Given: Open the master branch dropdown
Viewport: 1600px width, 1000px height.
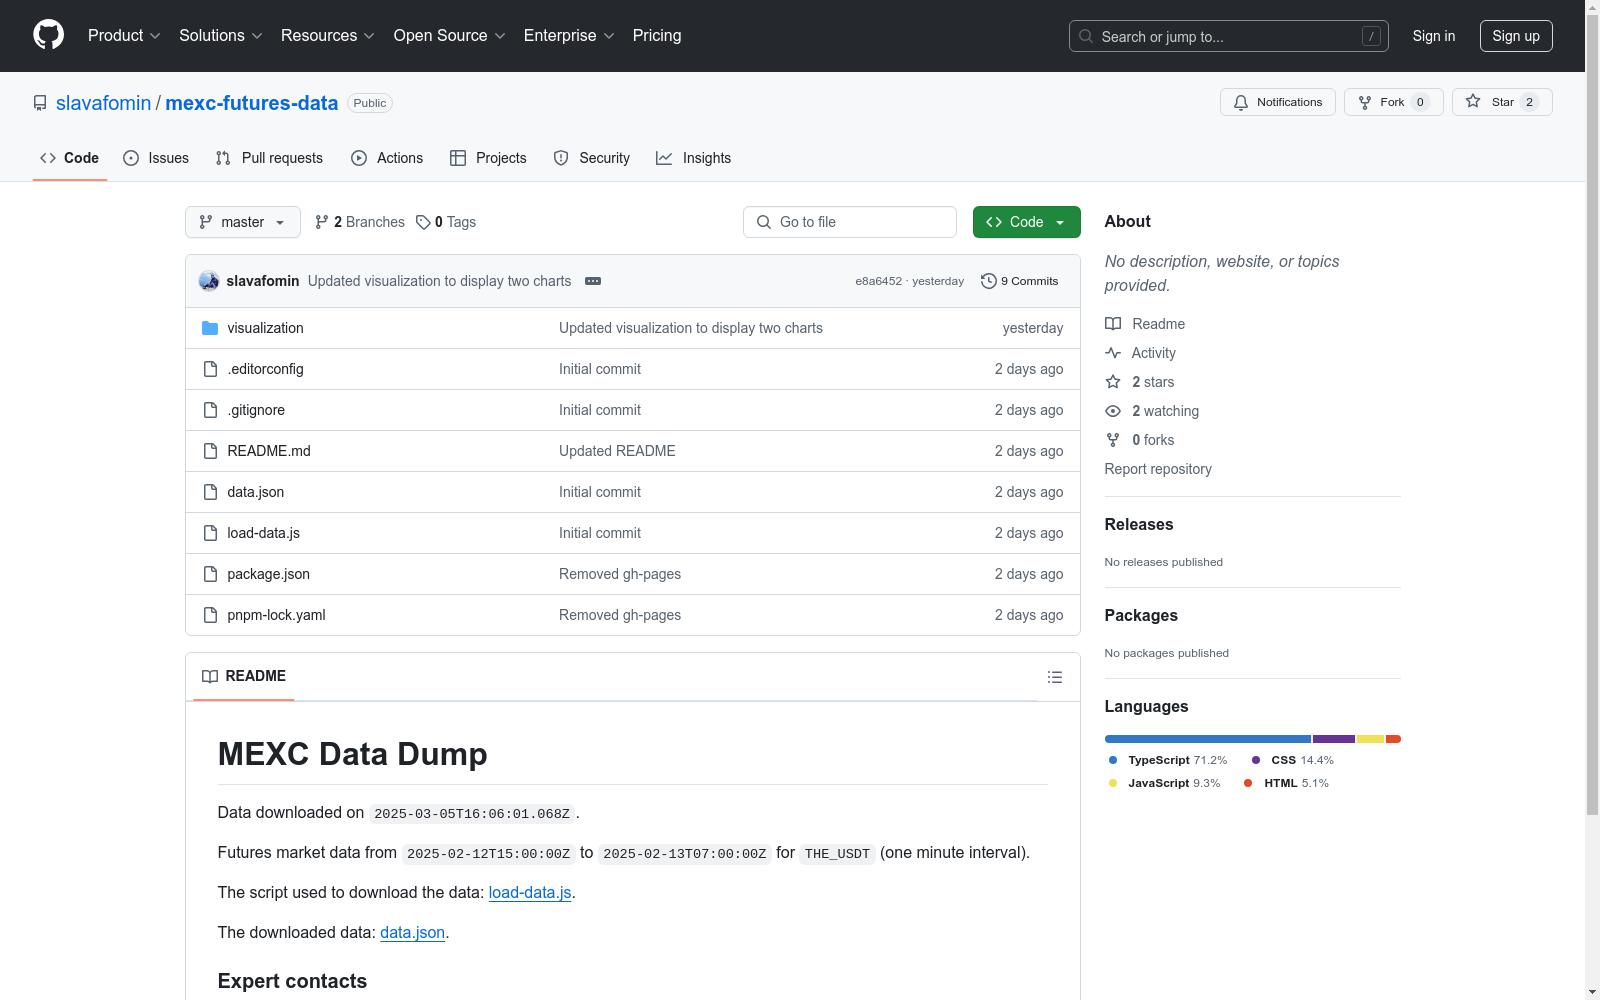Looking at the screenshot, I should click(242, 222).
